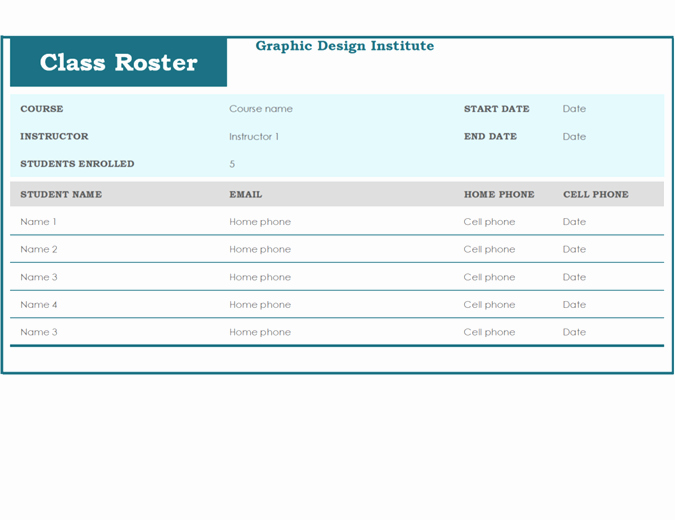The width and height of the screenshot is (675, 520).
Task: Click the "Name 4" student cell
Action: (x=39, y=305)
